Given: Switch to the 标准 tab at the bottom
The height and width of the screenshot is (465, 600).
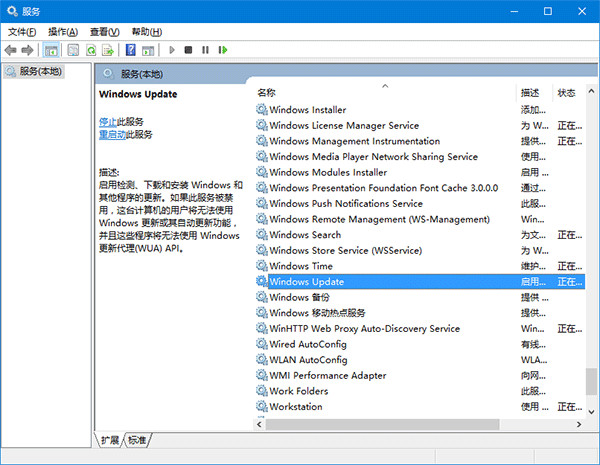Looking at the screenshot, I should (137, 440).
